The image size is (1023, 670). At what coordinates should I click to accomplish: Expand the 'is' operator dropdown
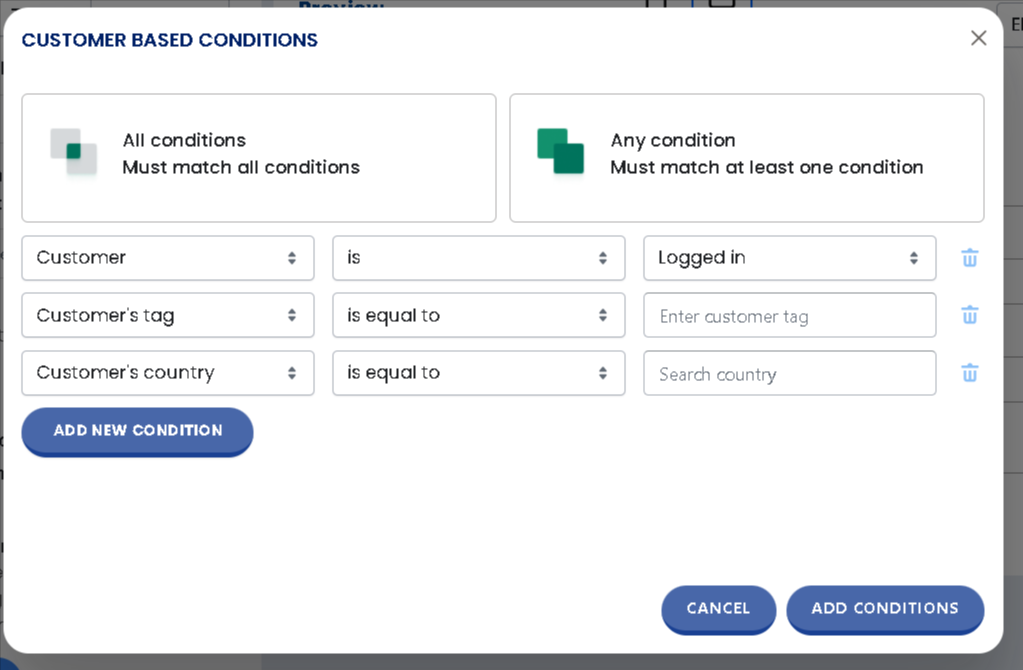478,258
